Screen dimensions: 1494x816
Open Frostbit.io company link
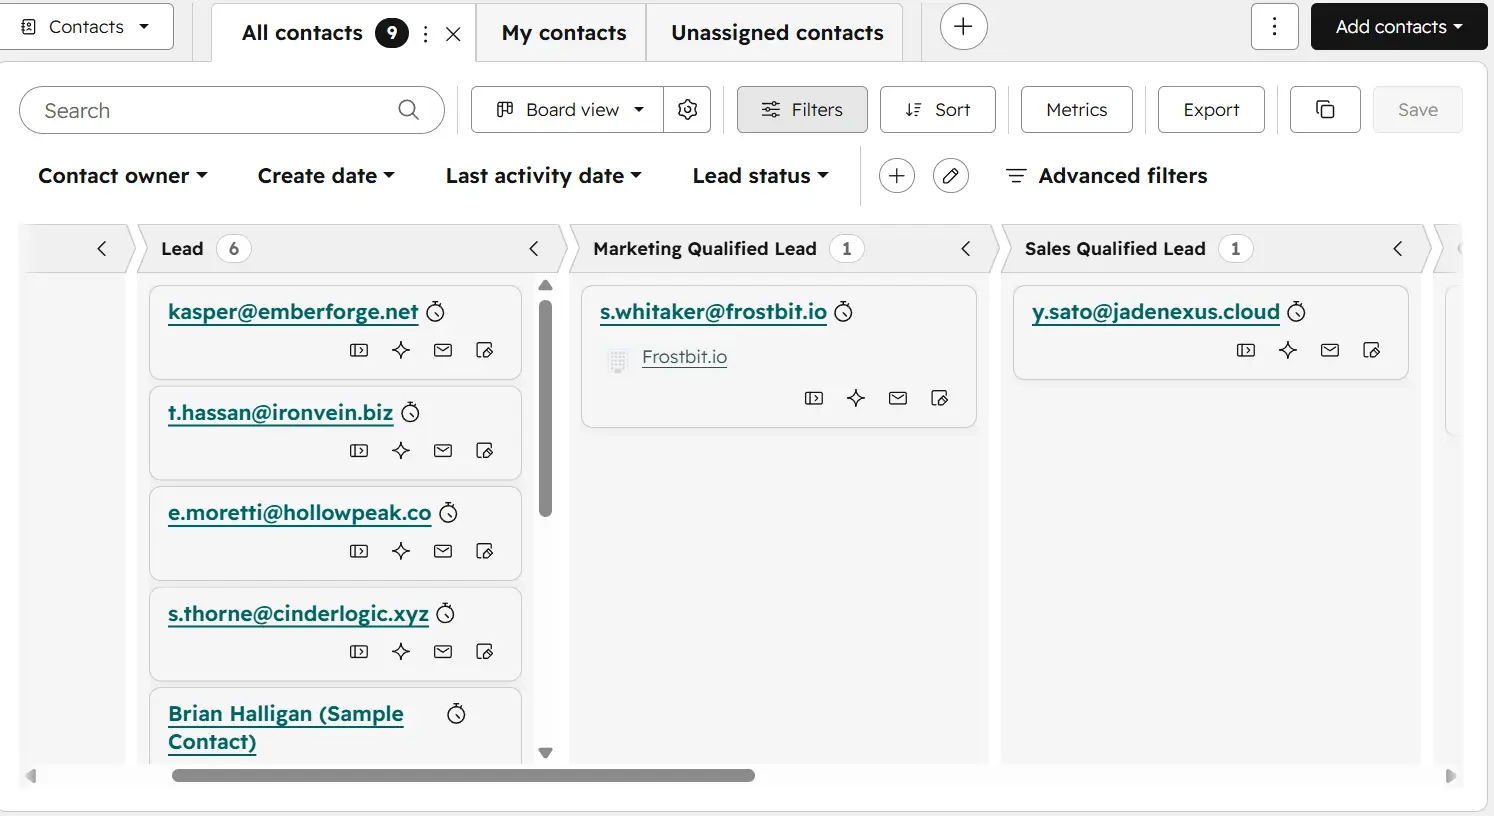(x=684, y=357)
